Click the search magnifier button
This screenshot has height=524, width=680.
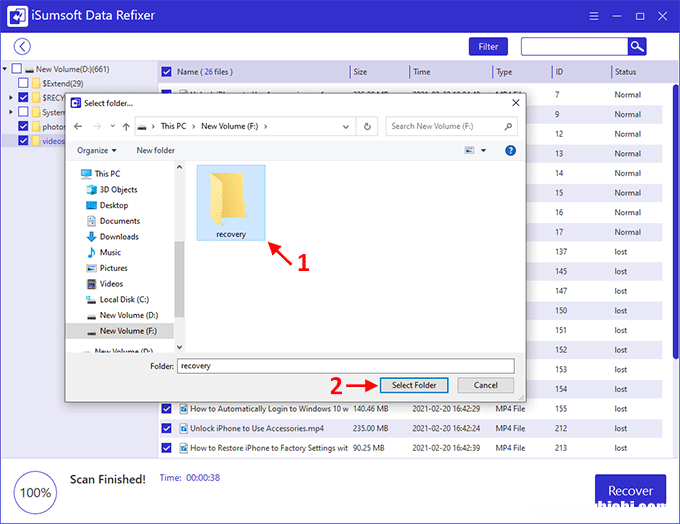pyautogui.click(x=637, y=46)
